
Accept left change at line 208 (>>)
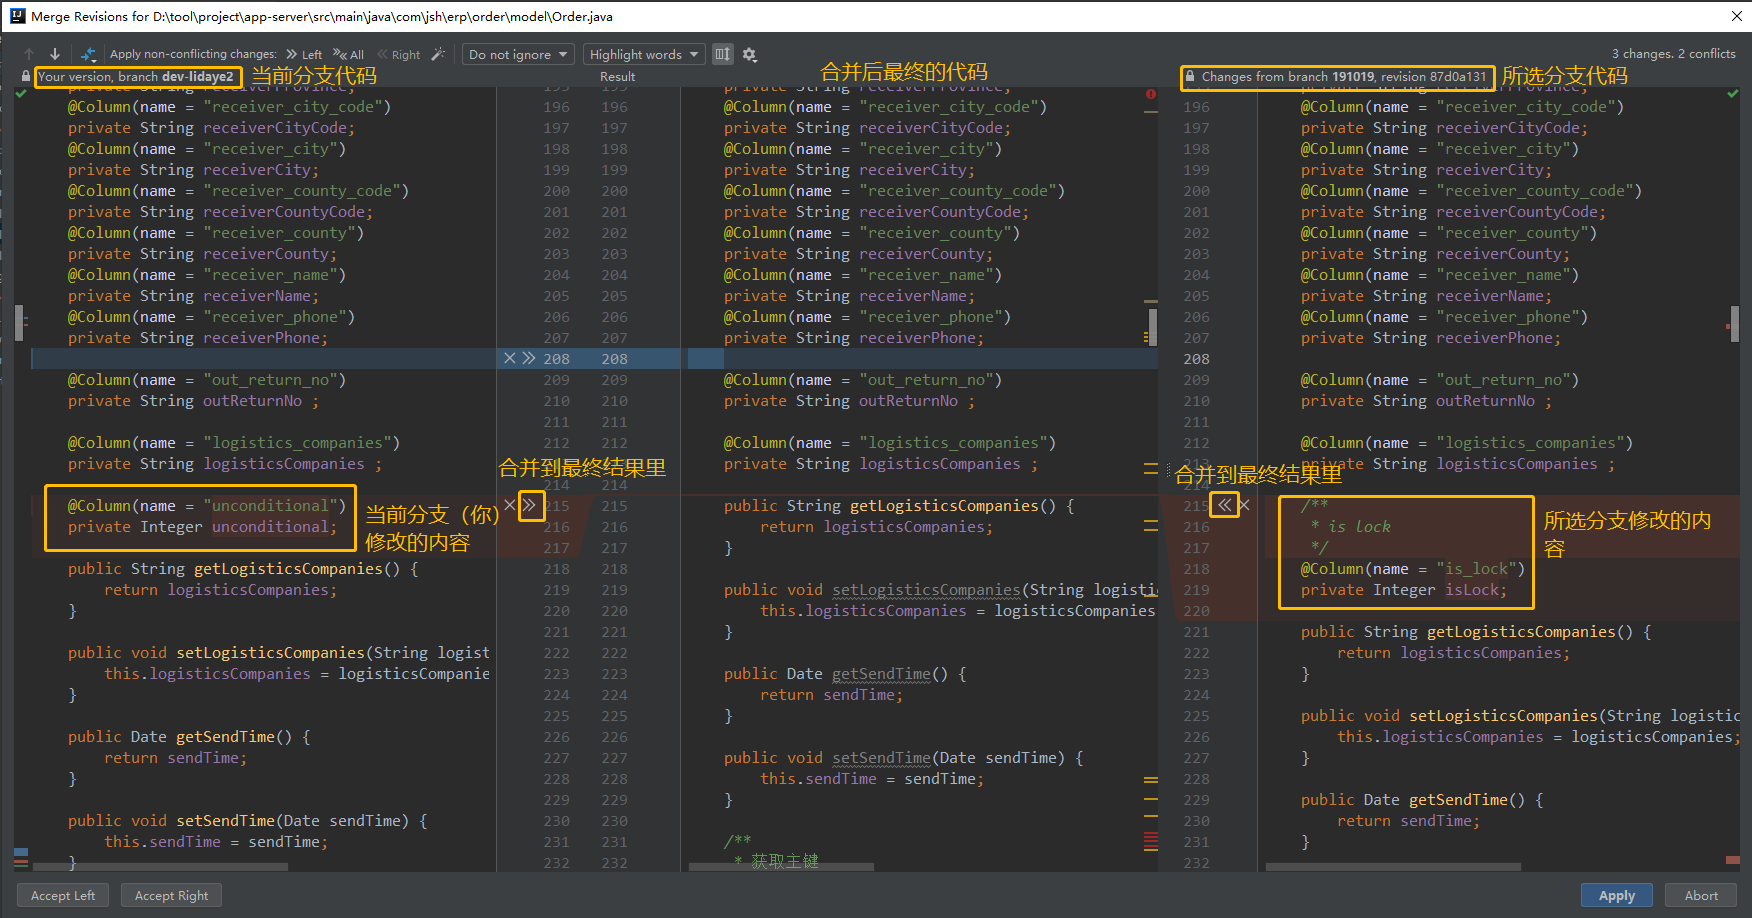(529, 358)
